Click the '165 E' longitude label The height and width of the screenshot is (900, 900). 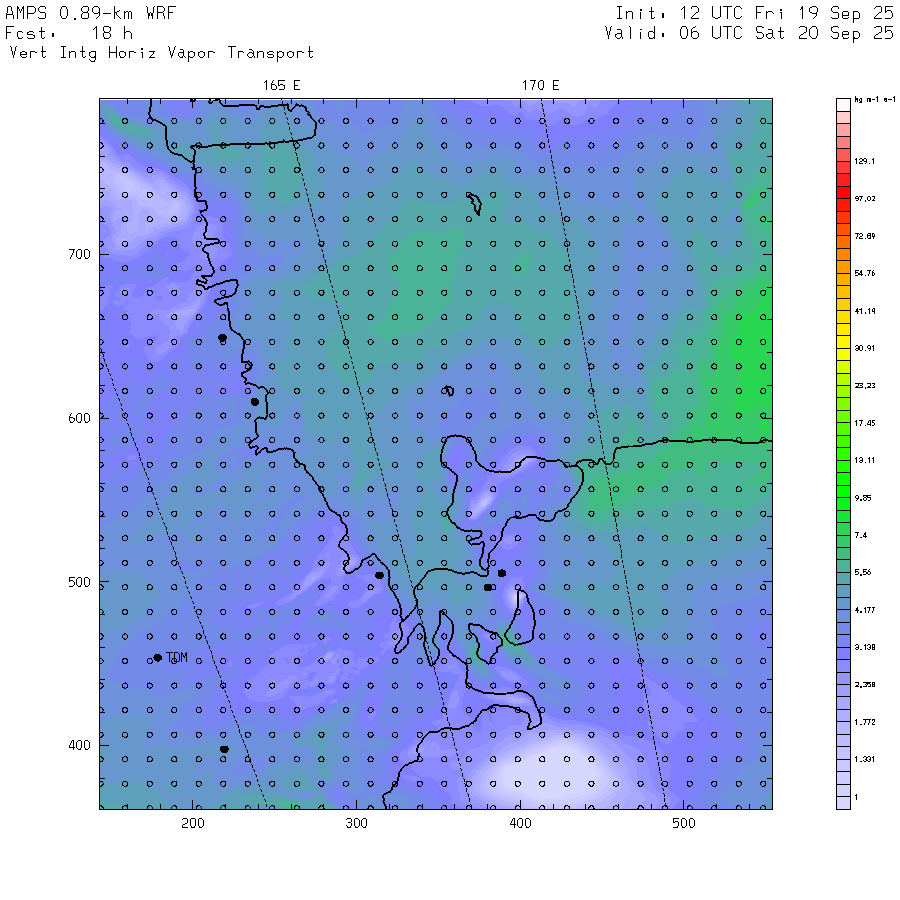(x=281, y=86)
